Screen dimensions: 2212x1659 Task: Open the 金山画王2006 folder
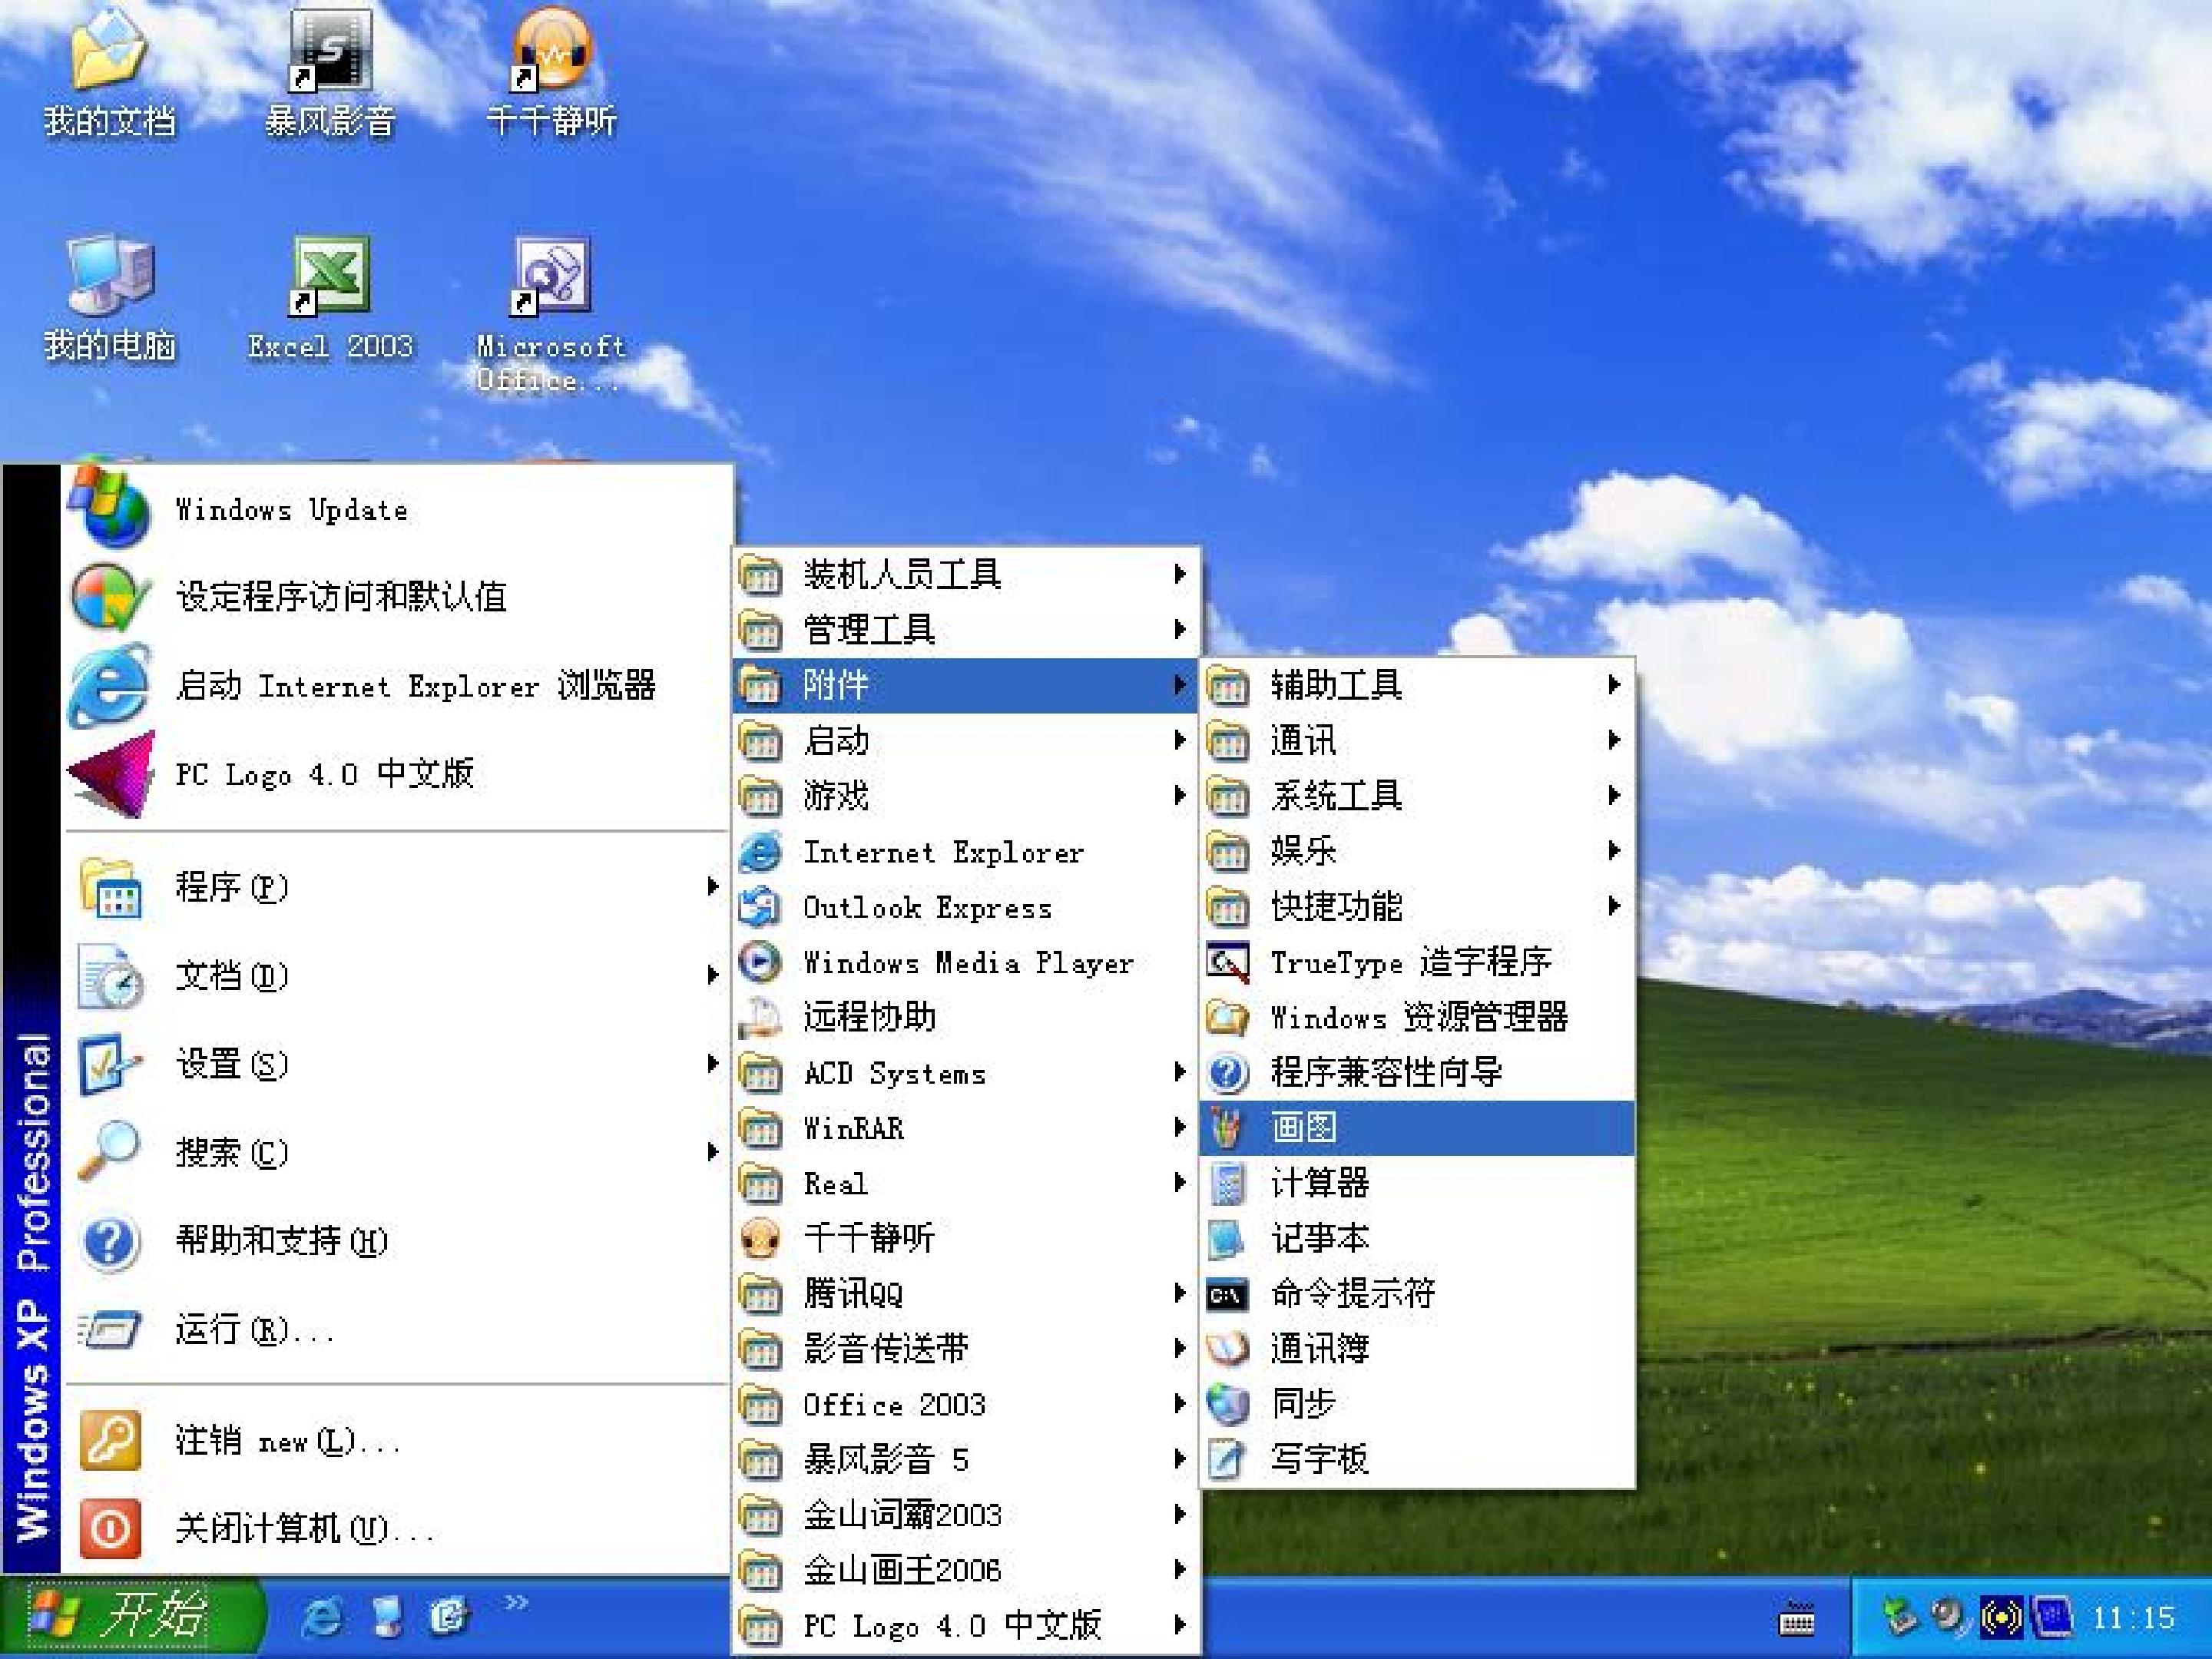pos(966,1570)
